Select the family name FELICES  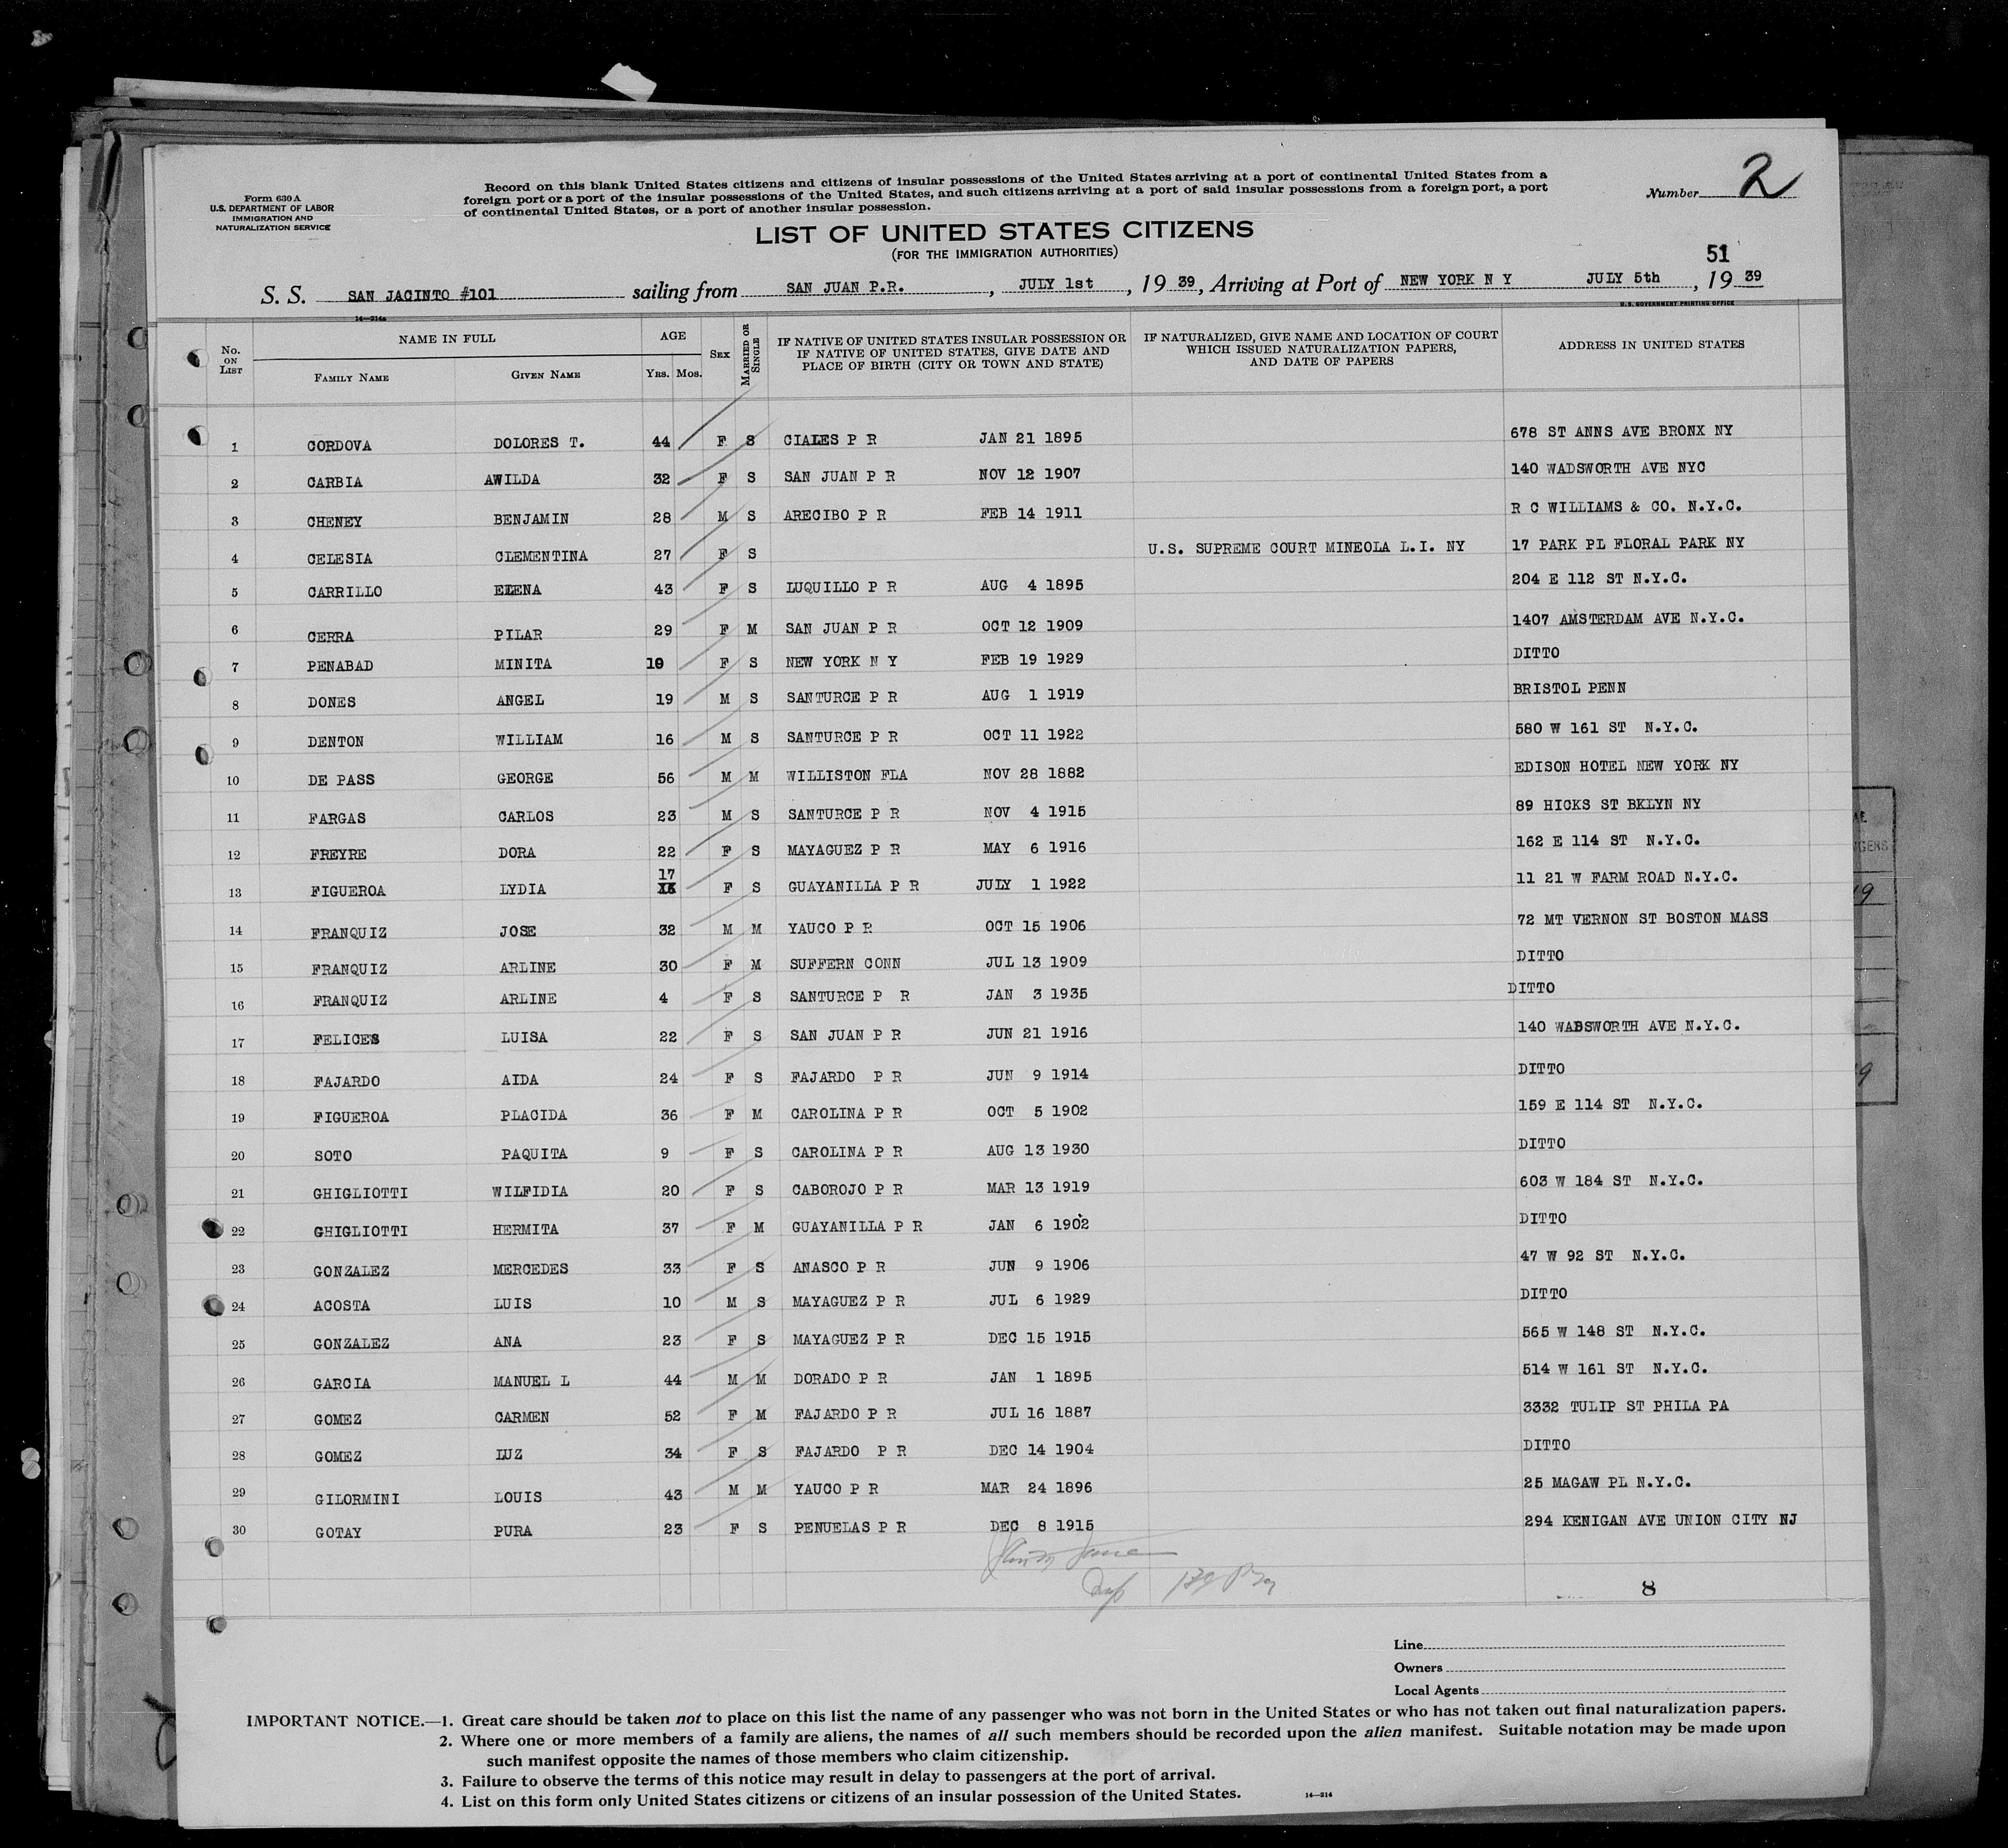tap(345, 1040)
